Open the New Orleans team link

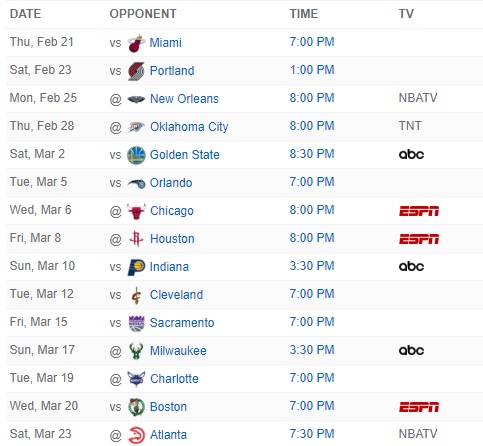point(184,99)
